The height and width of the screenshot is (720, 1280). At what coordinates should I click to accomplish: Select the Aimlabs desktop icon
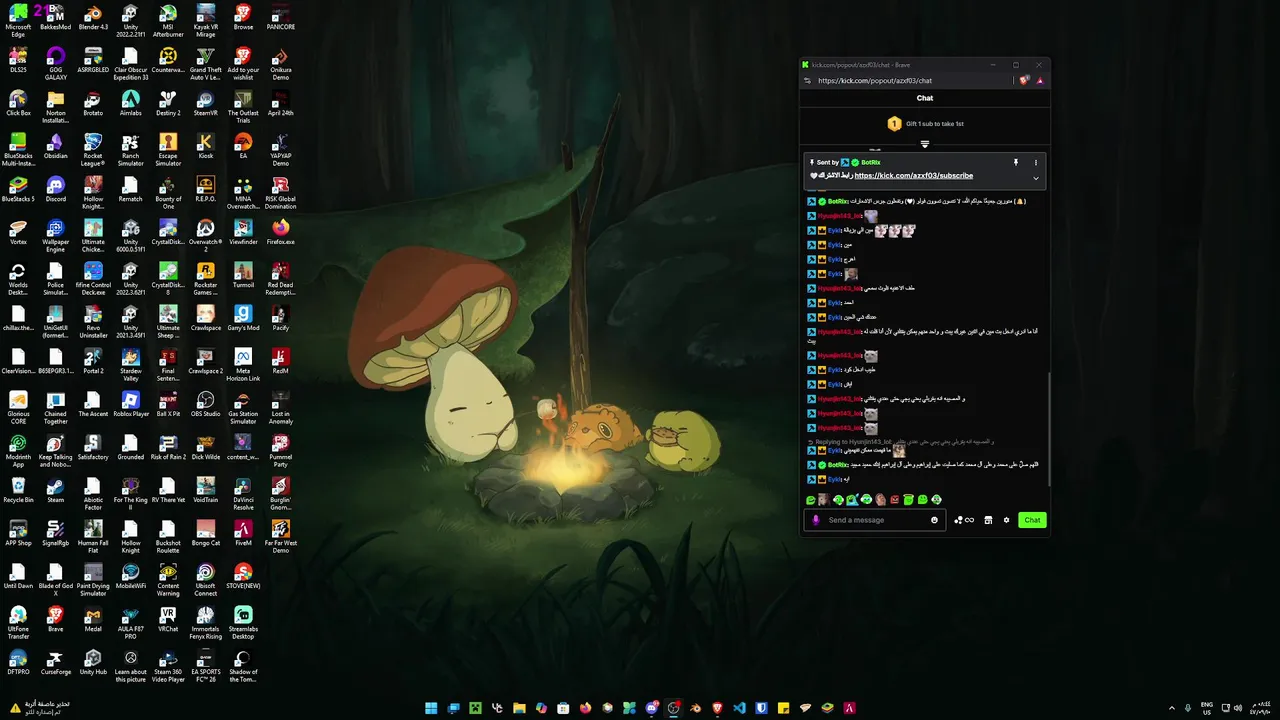pyautogui.click(x=130, y=104)
